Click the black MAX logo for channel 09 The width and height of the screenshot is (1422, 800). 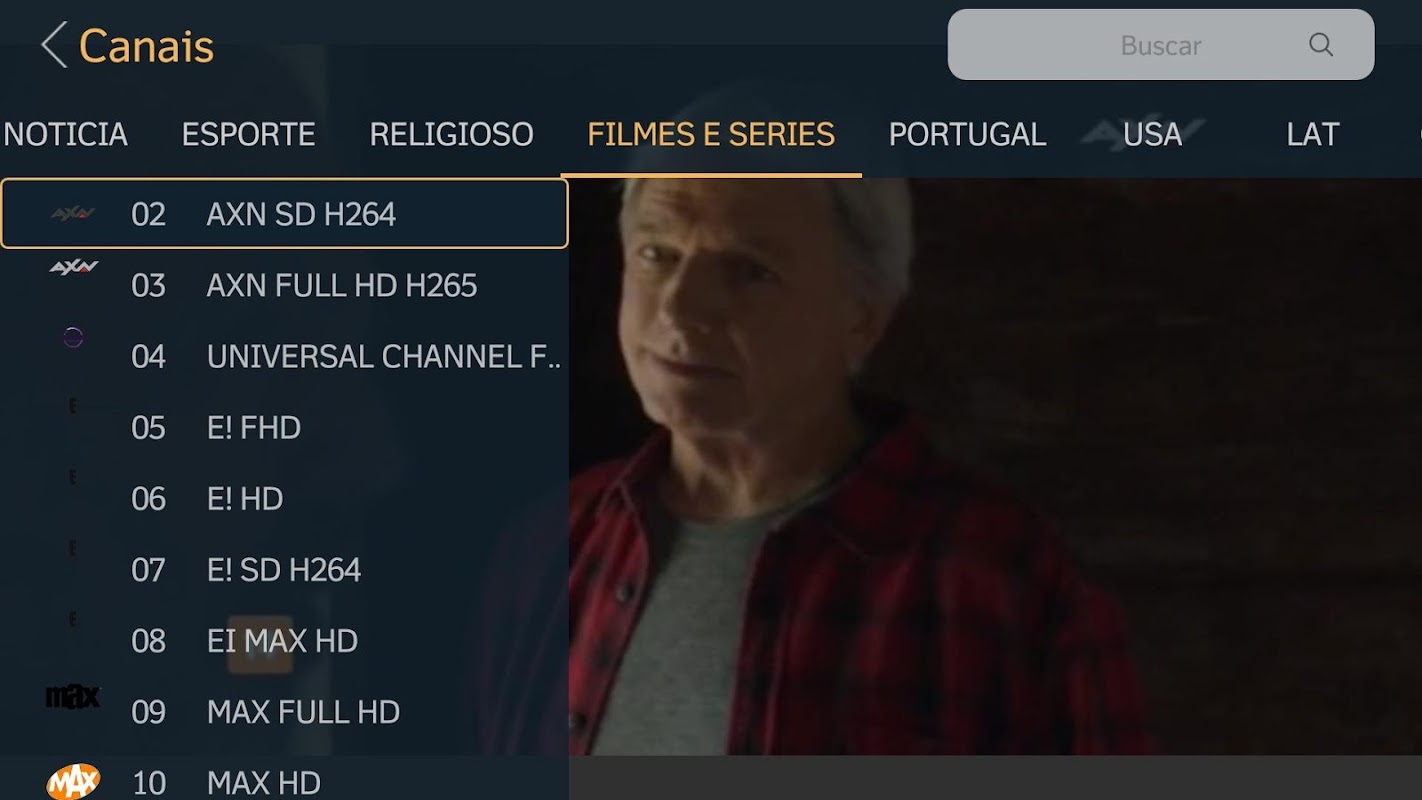tap(73, 696)
